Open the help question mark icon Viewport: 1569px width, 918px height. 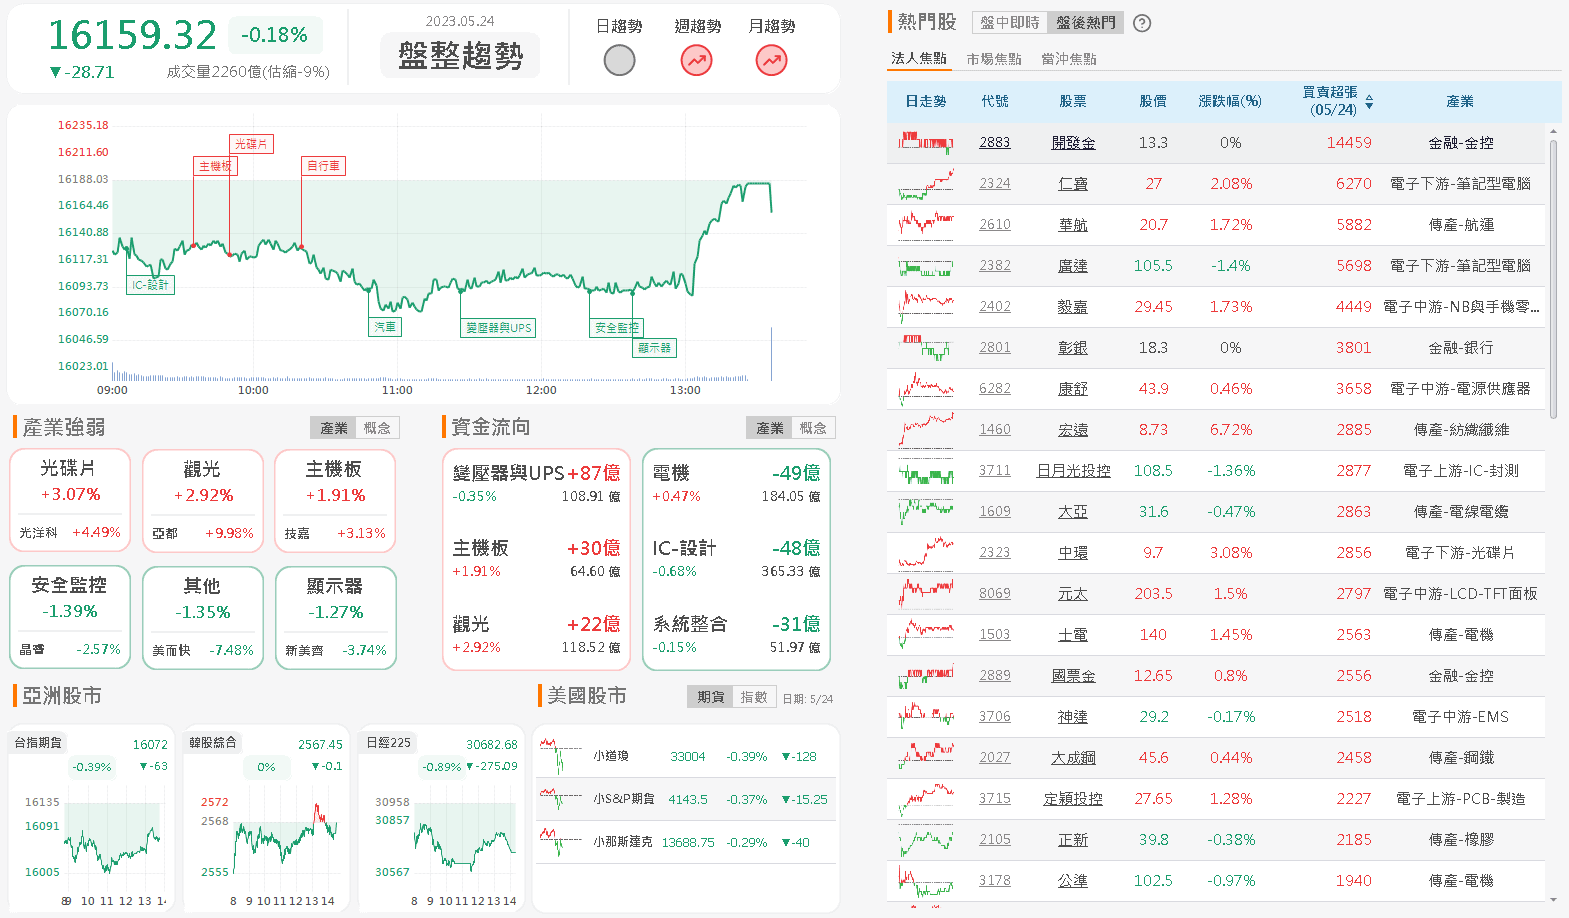pos(1142,23)
